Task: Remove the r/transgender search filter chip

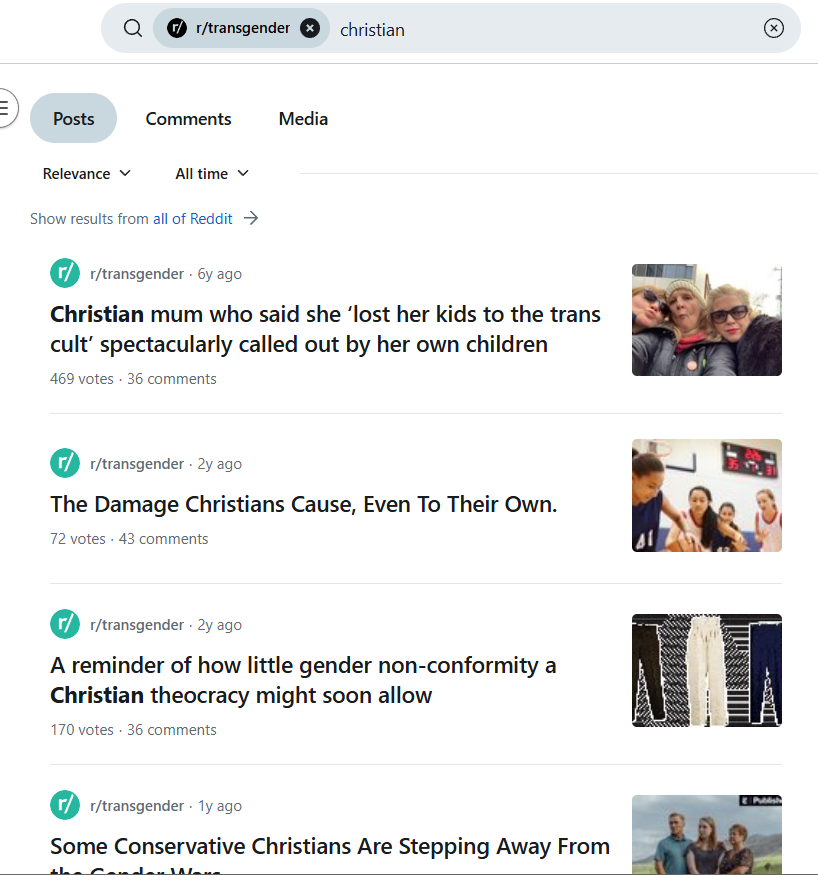Action: click(310, 28)
